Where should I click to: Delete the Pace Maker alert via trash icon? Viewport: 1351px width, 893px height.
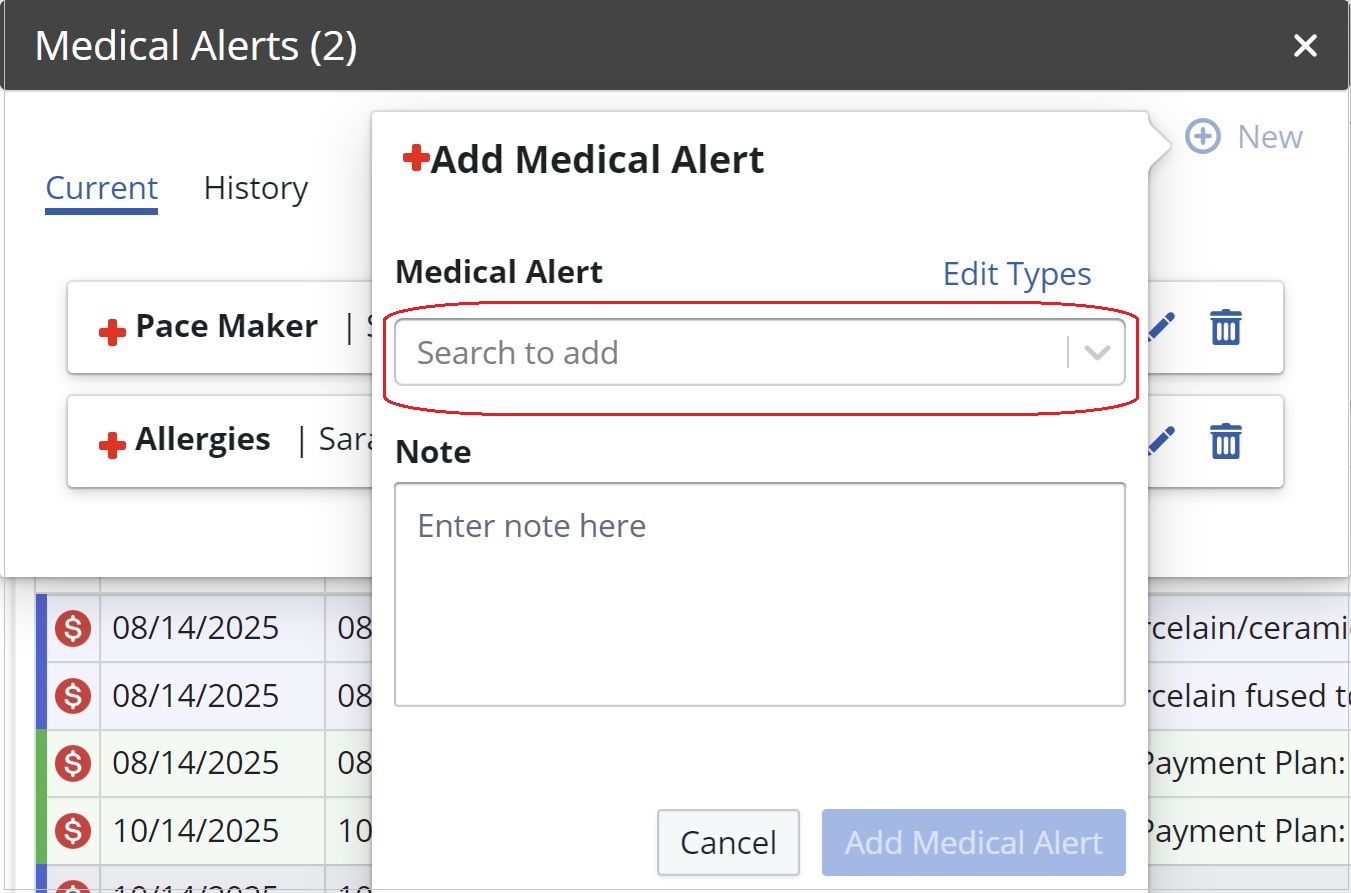coord(1225,327)
